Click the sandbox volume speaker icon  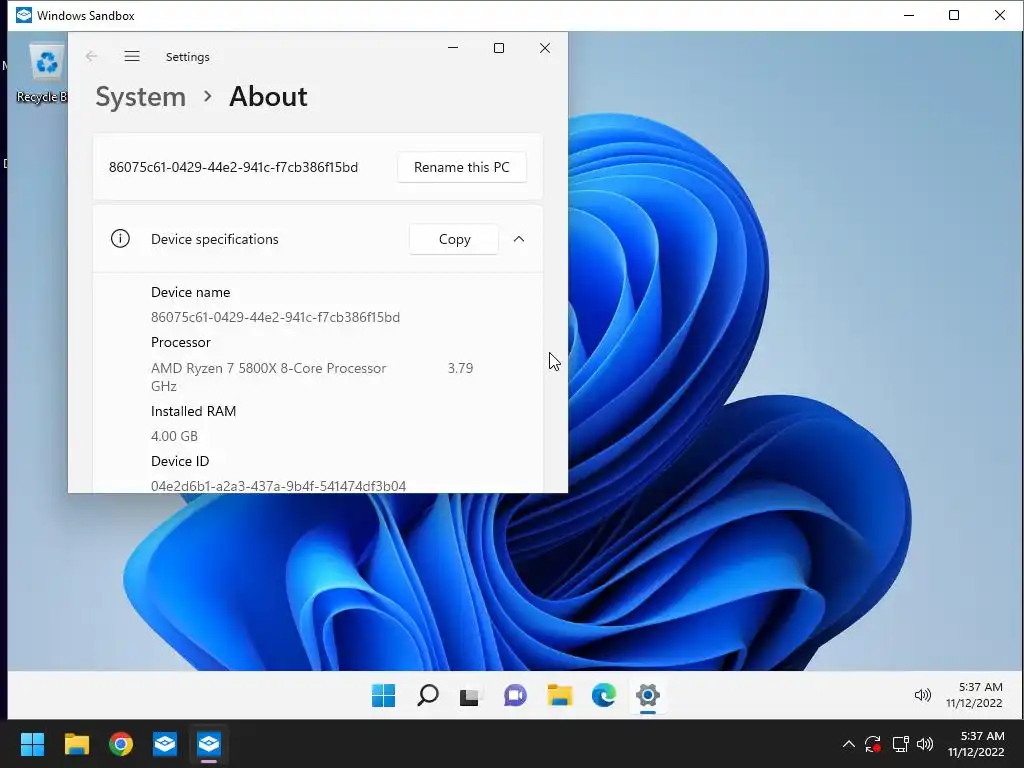coord(922,696)
